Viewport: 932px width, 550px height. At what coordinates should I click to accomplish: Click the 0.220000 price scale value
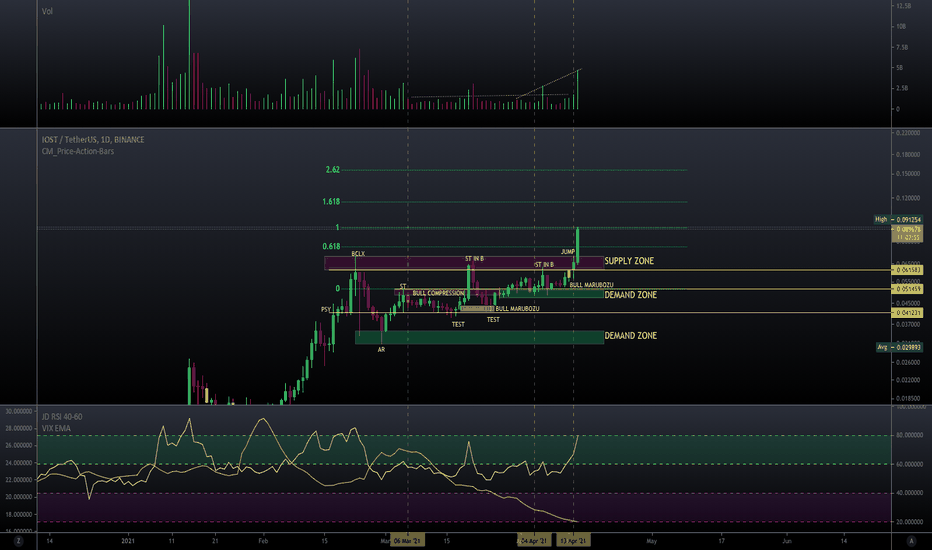(x=908, y=133)
